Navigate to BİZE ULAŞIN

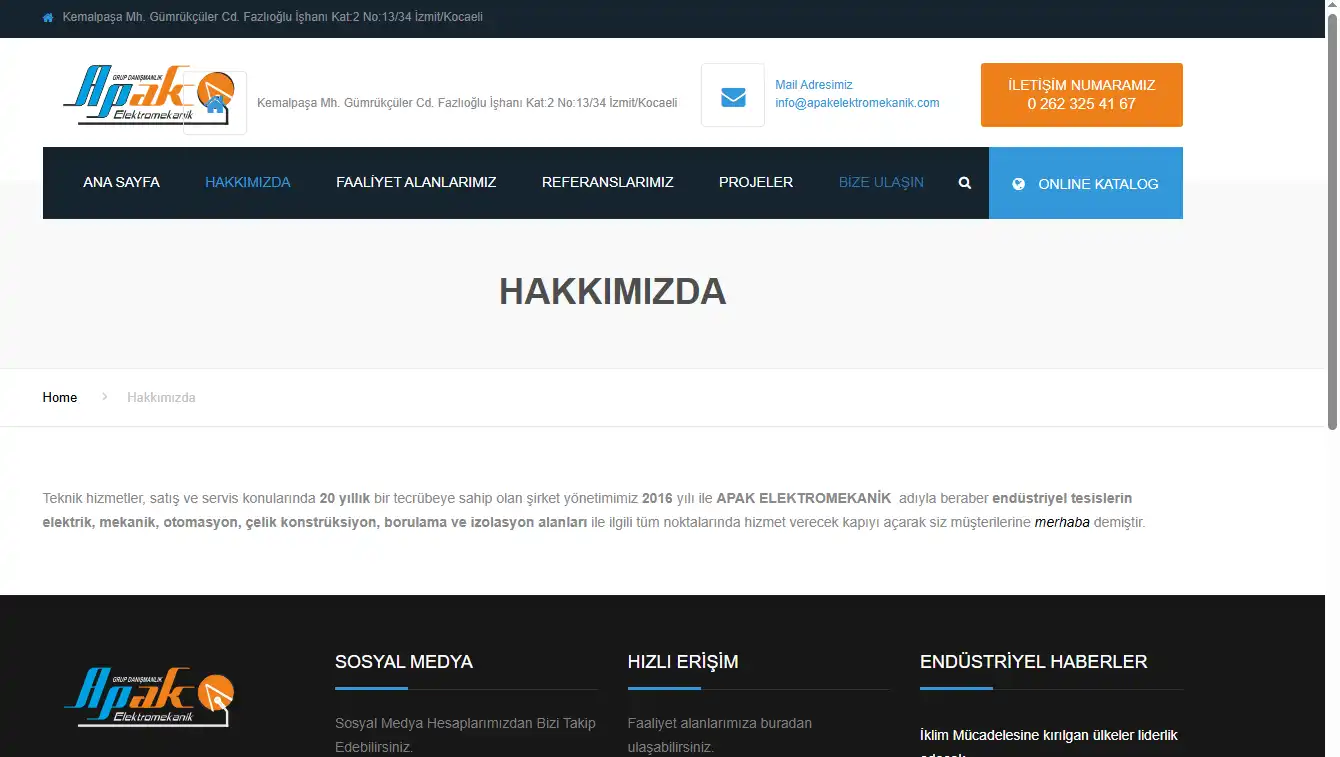point(881,183)
